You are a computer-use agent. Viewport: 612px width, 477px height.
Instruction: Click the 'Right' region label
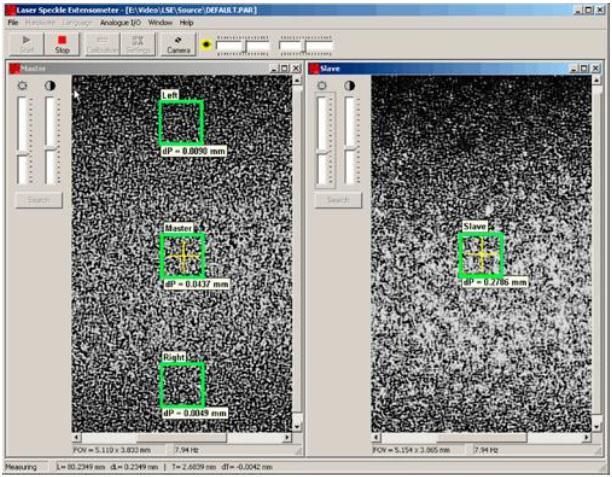174,357
